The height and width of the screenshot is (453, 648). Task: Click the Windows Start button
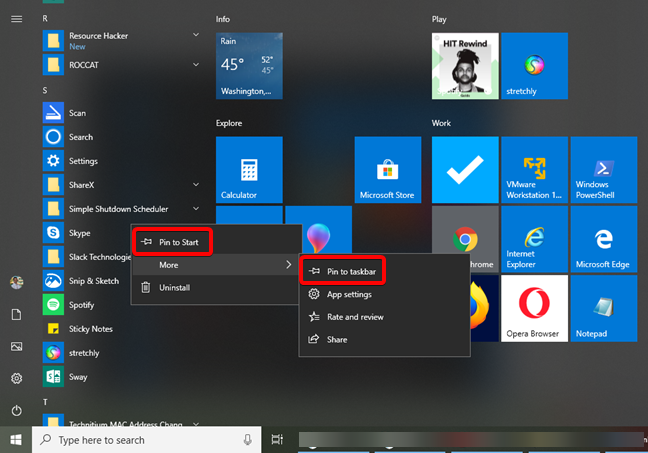point(16,440)
